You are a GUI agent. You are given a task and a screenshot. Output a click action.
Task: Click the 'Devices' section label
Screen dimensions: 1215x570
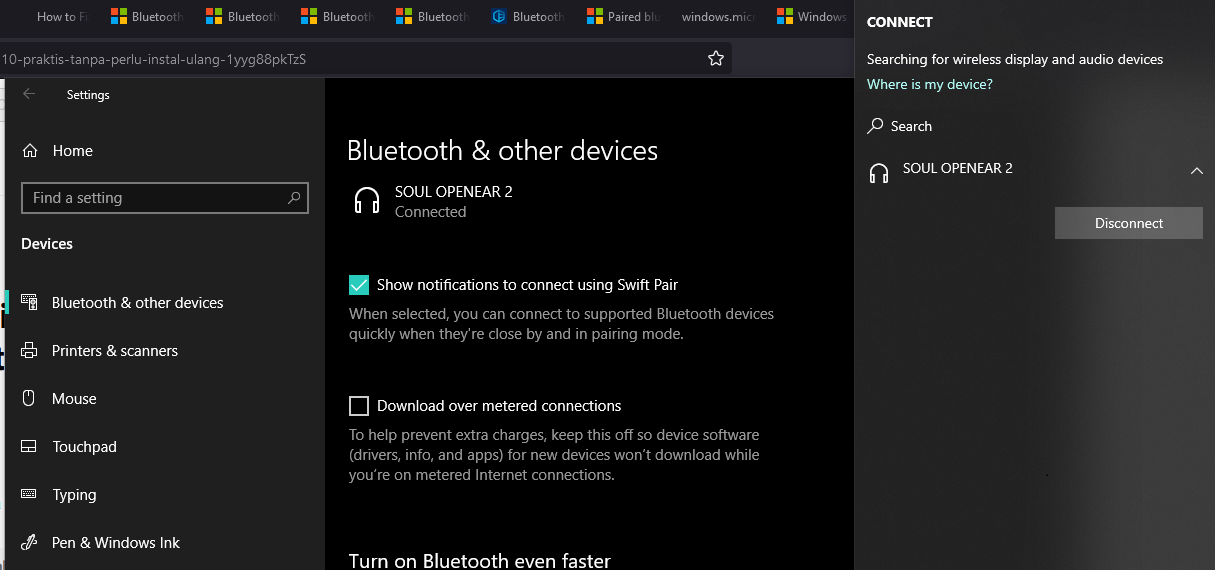(x=47, y=244)
